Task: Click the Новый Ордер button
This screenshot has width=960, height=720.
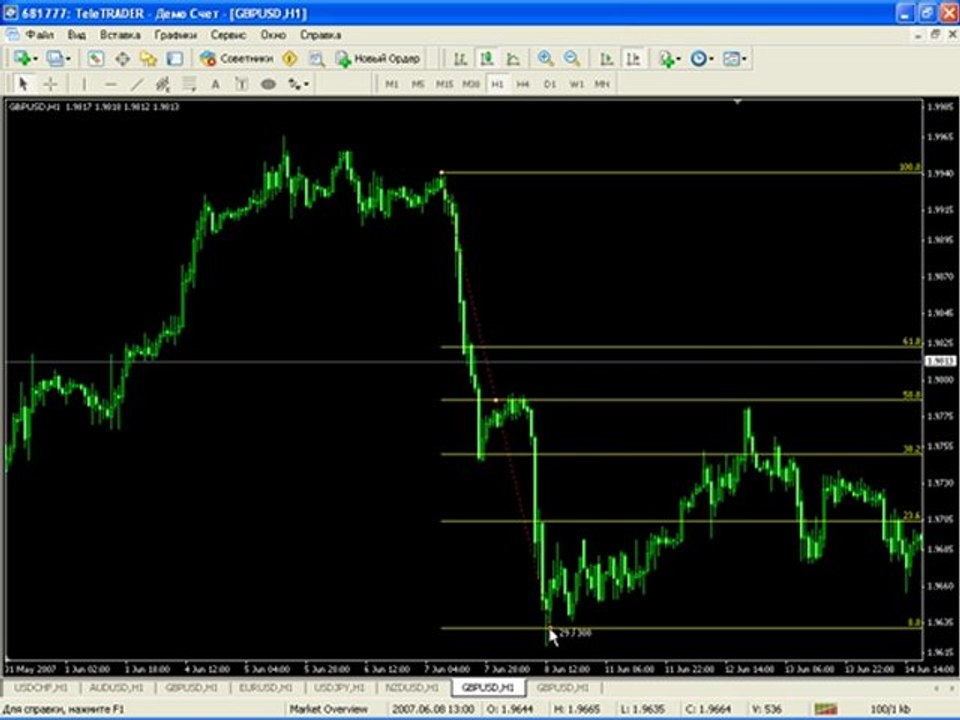Action: [378, 59]
